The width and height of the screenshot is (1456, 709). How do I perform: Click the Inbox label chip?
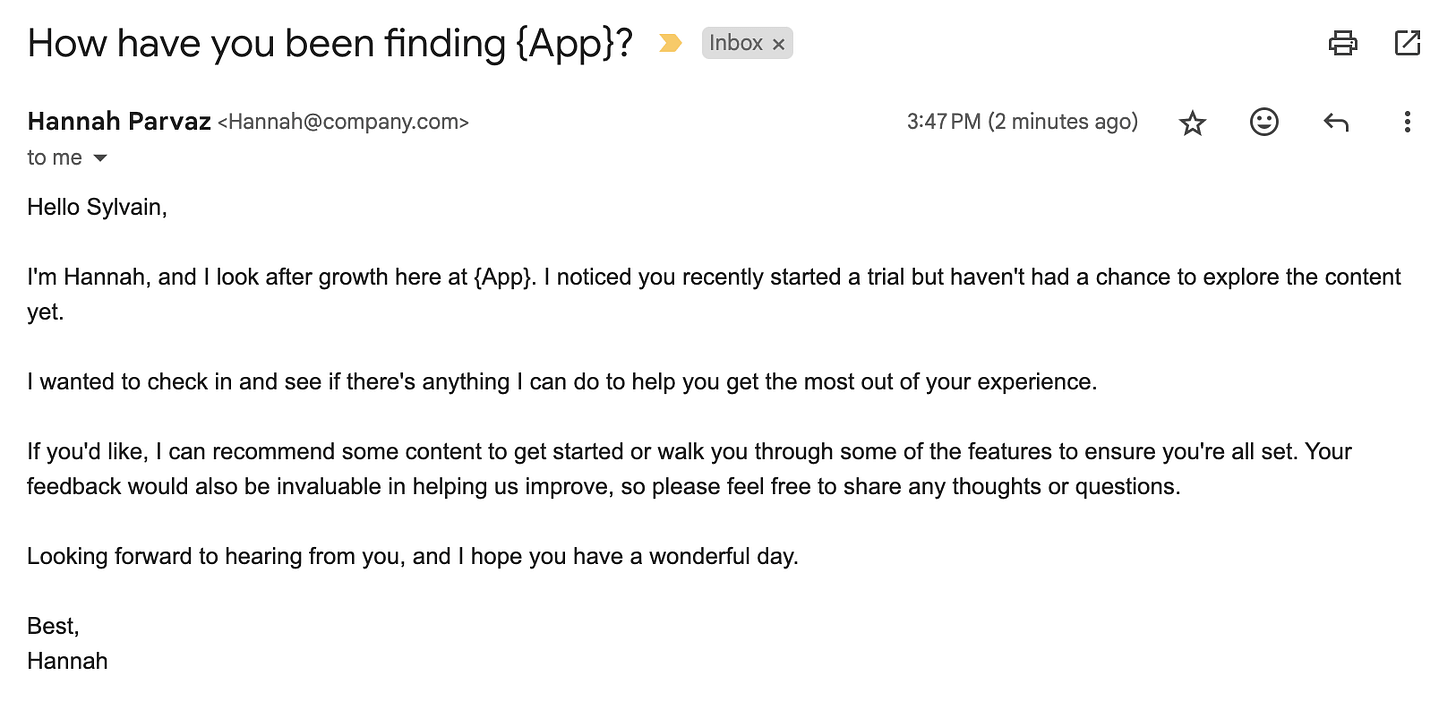click(x=736, y=43)
